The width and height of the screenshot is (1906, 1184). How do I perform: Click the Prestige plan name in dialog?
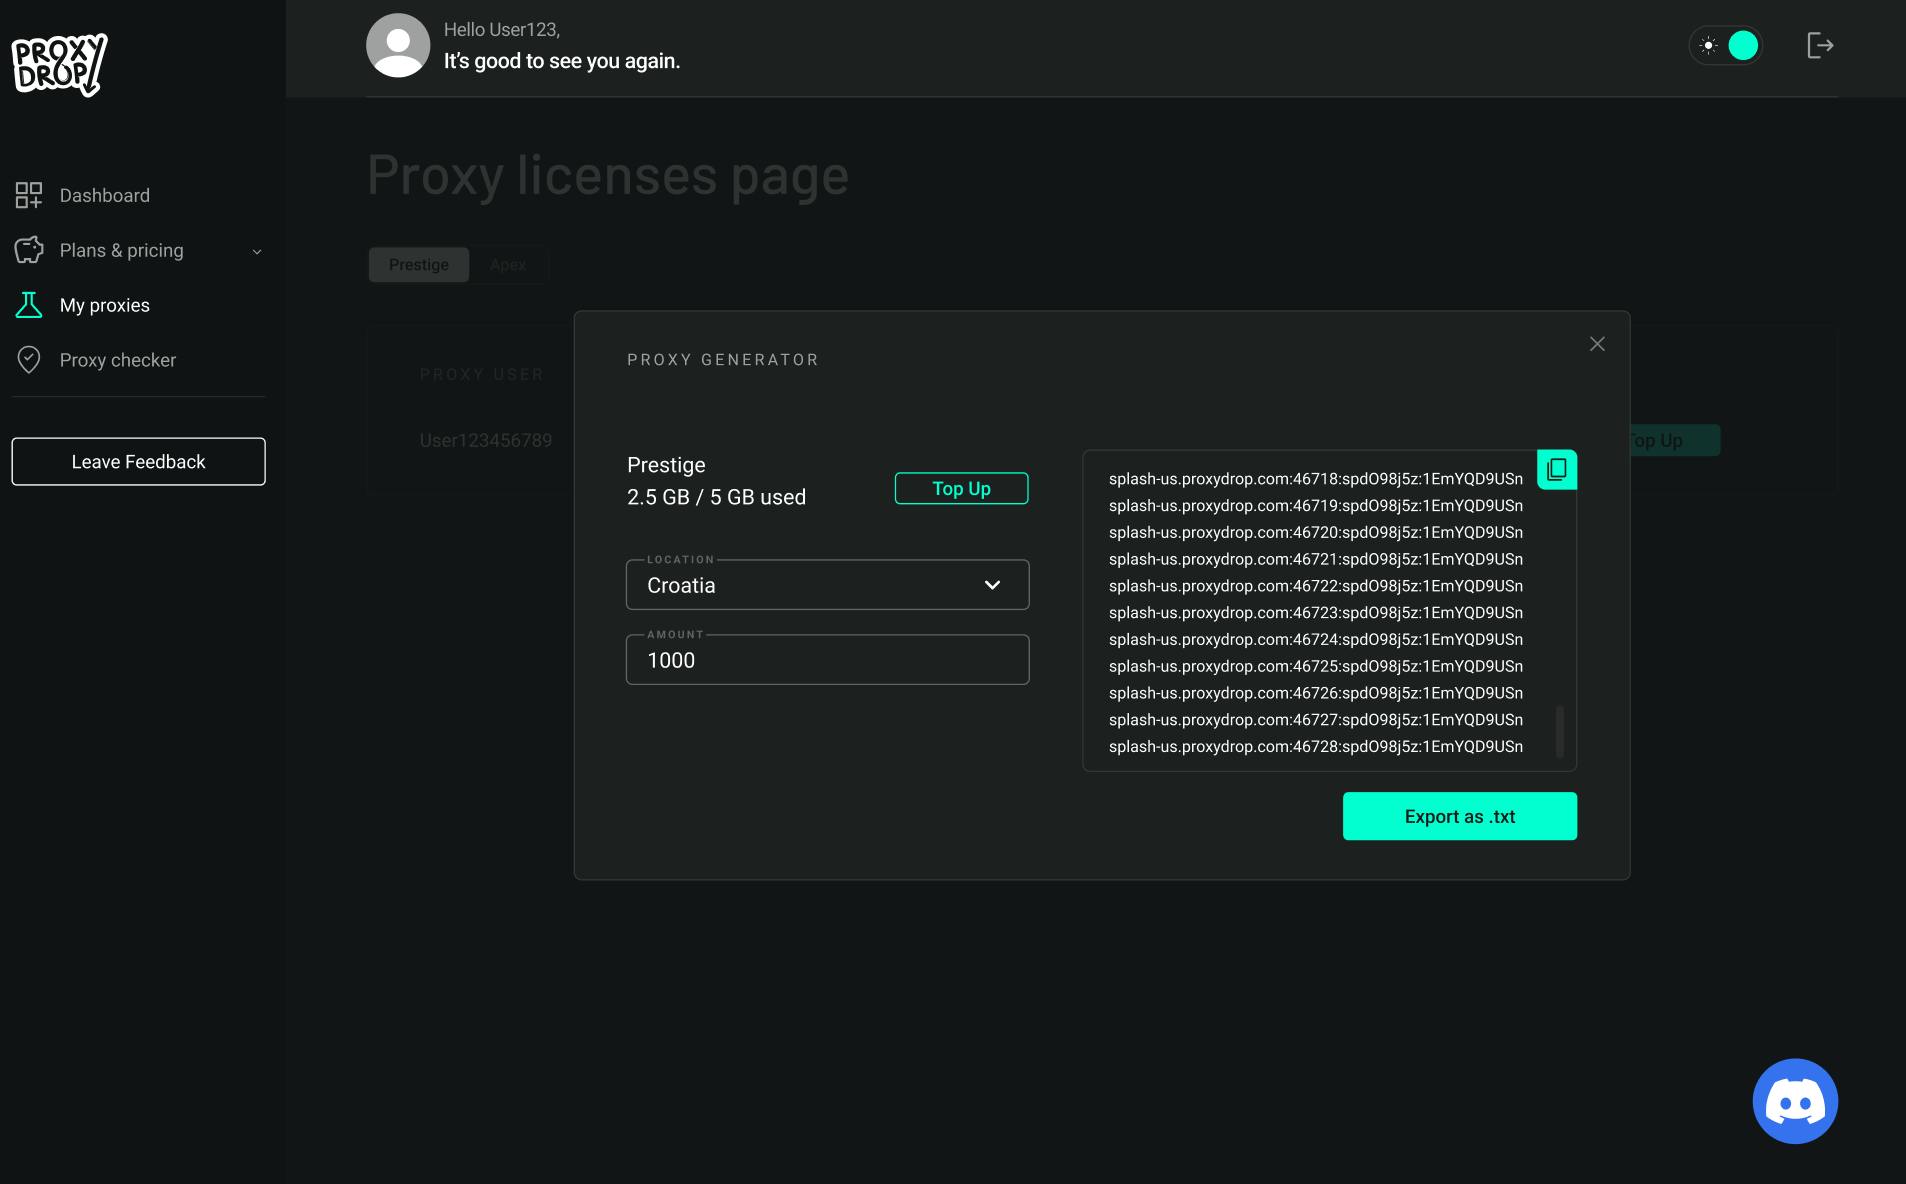pos(666,465)
